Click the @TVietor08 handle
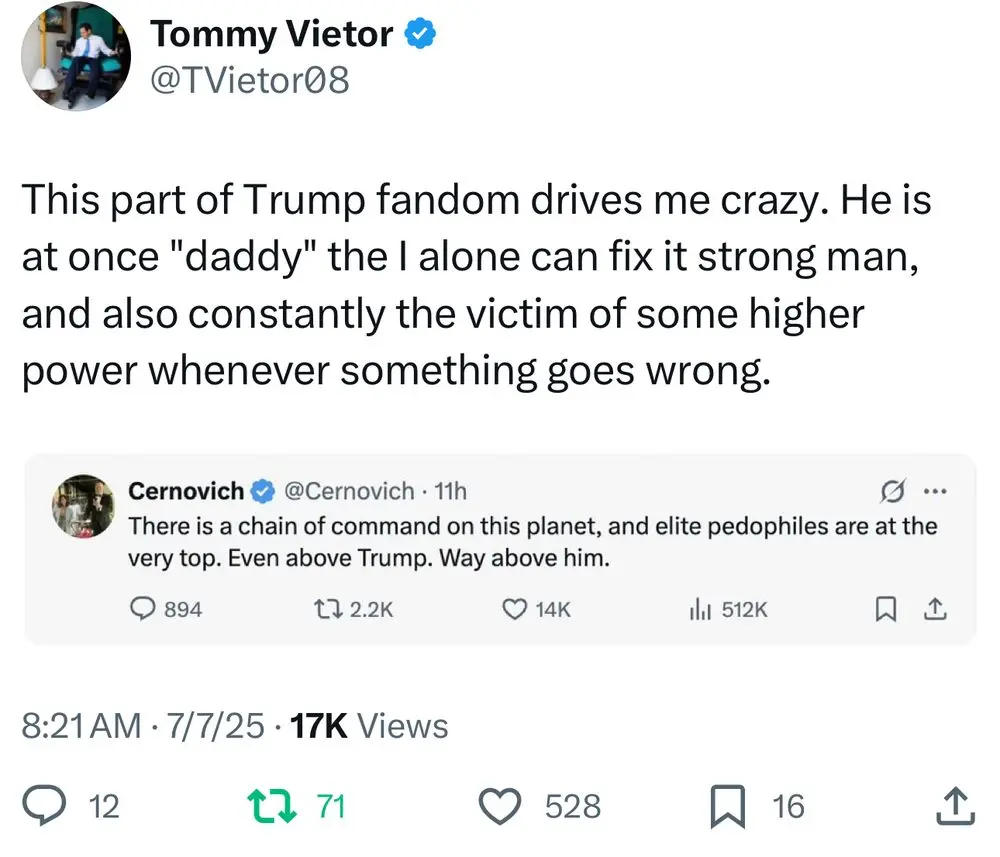 (x=250, y=79)
